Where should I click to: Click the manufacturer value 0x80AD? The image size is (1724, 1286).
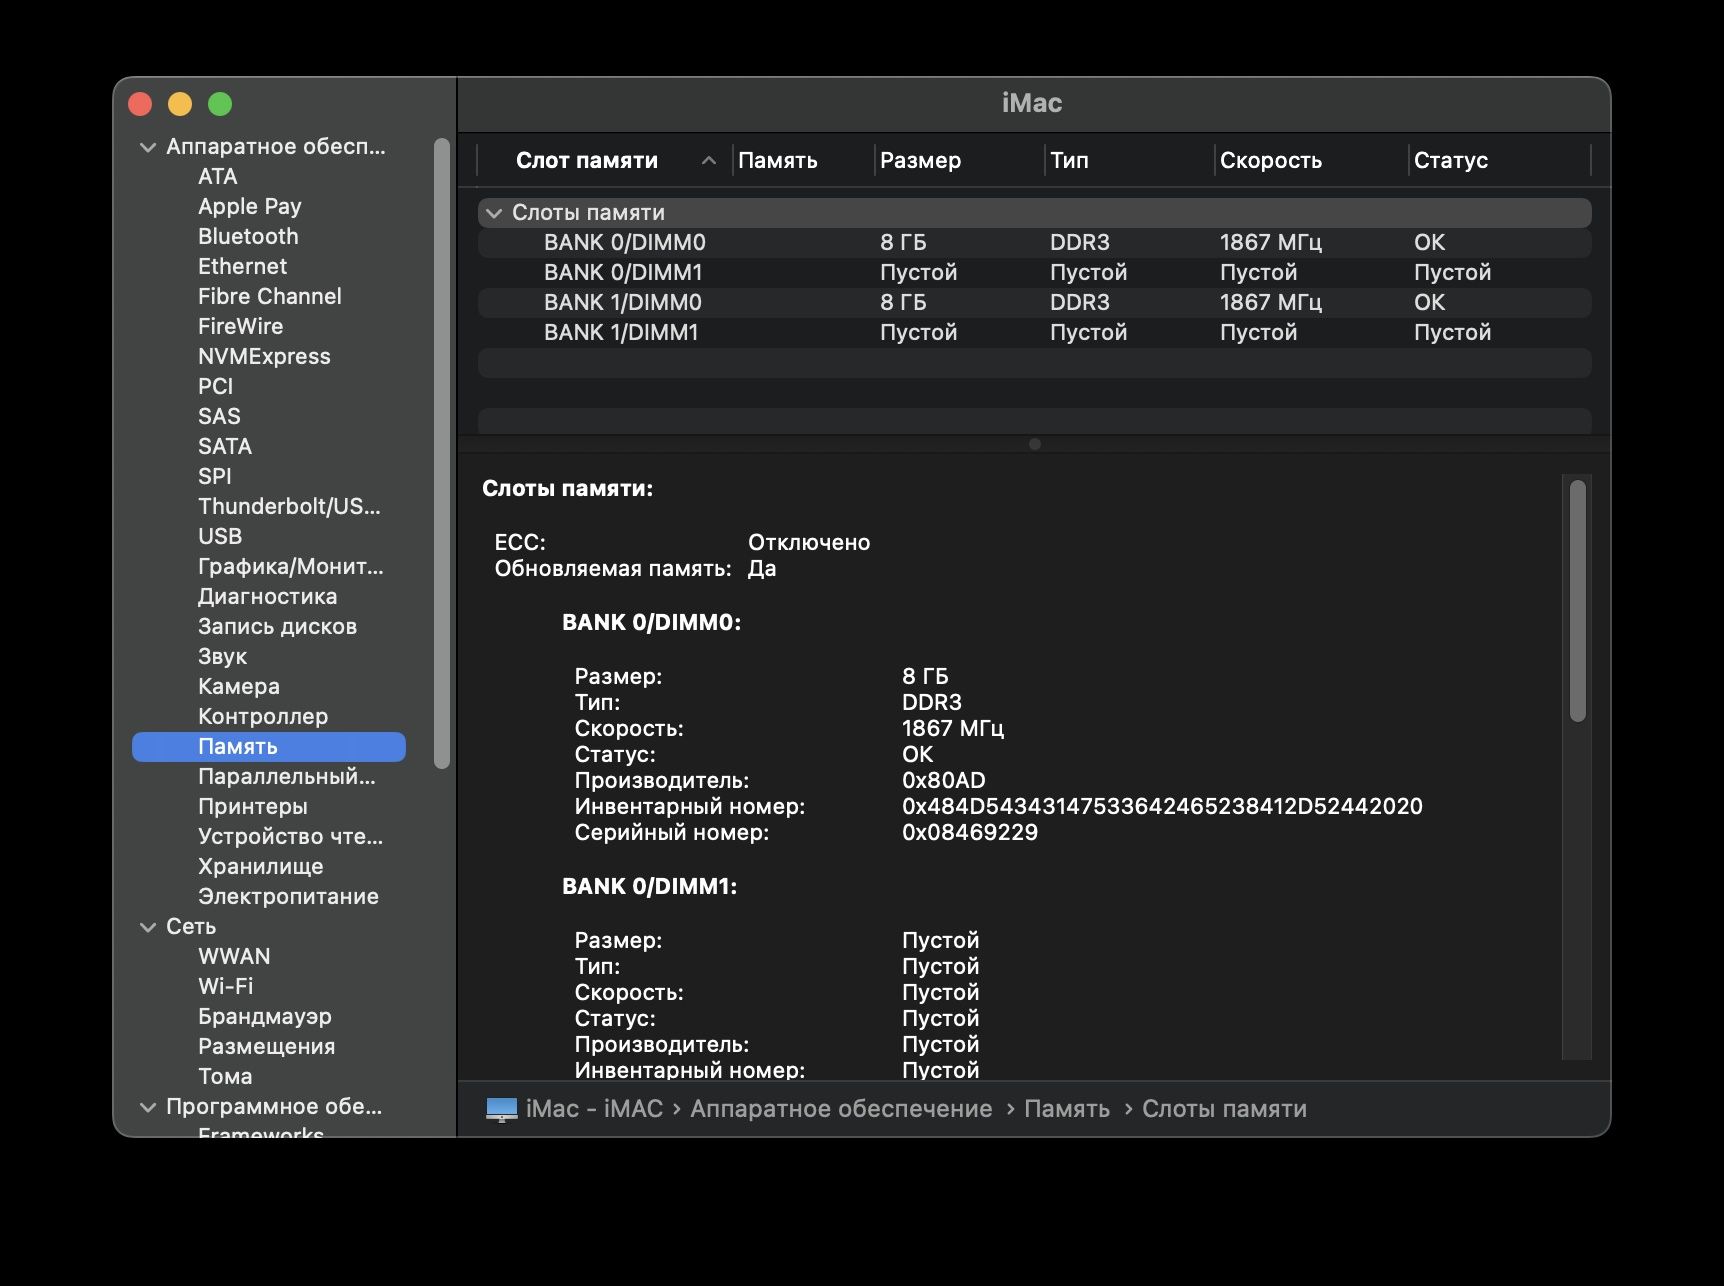coord(944,781)
